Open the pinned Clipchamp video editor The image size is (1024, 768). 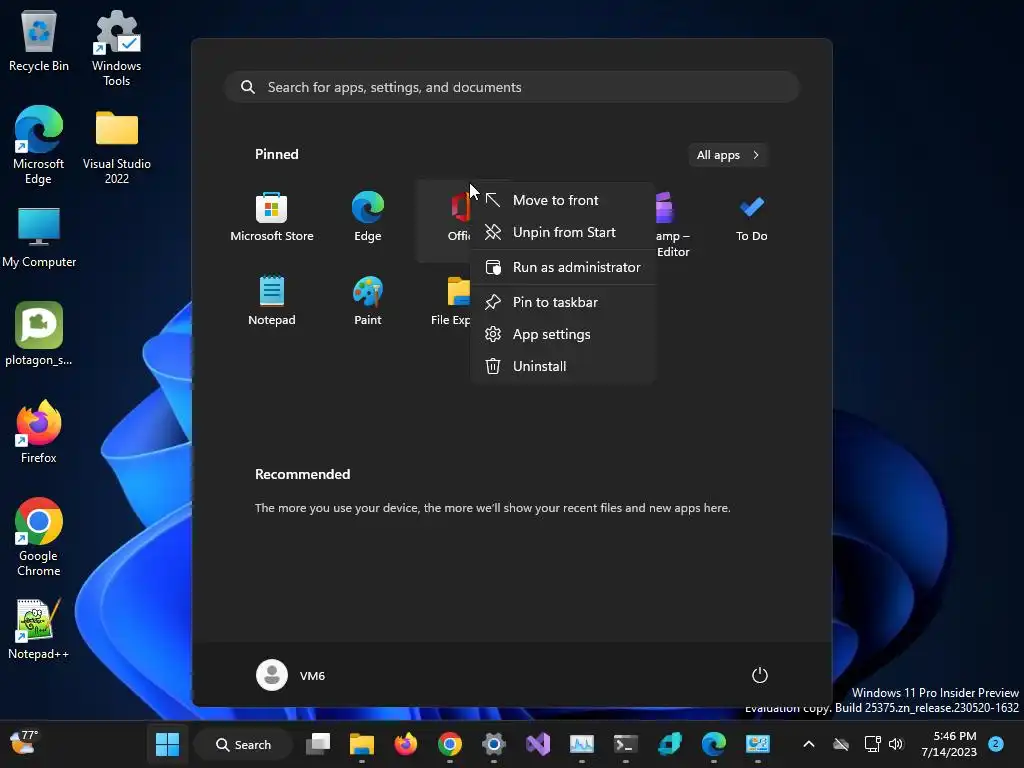click(x=672, y=225)
